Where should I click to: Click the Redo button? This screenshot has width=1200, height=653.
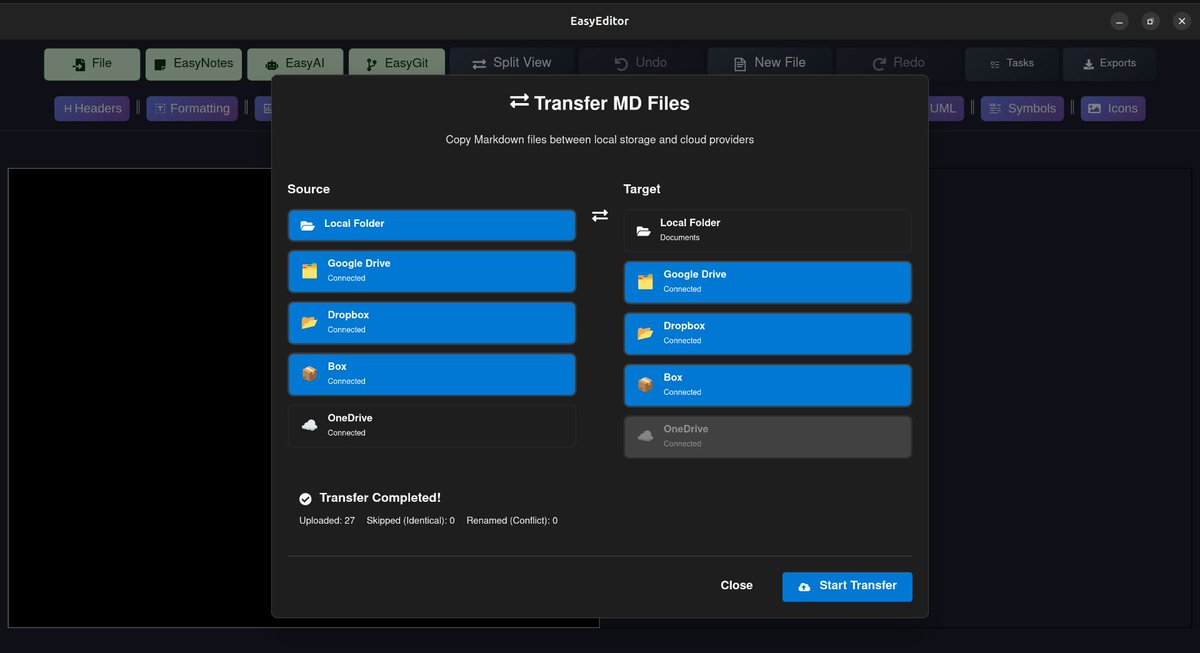point(898,63)
